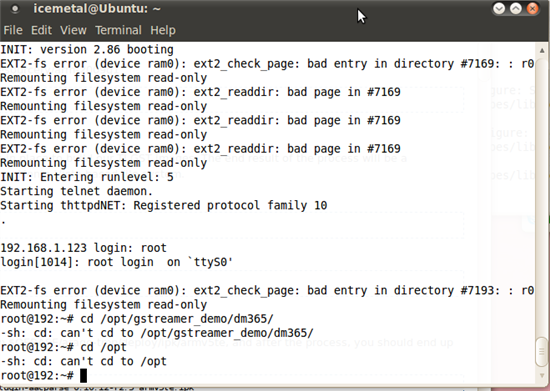Viewport: 550px width, 391px height.
Task: Open the File menu
Action: (x=13, y=31)
